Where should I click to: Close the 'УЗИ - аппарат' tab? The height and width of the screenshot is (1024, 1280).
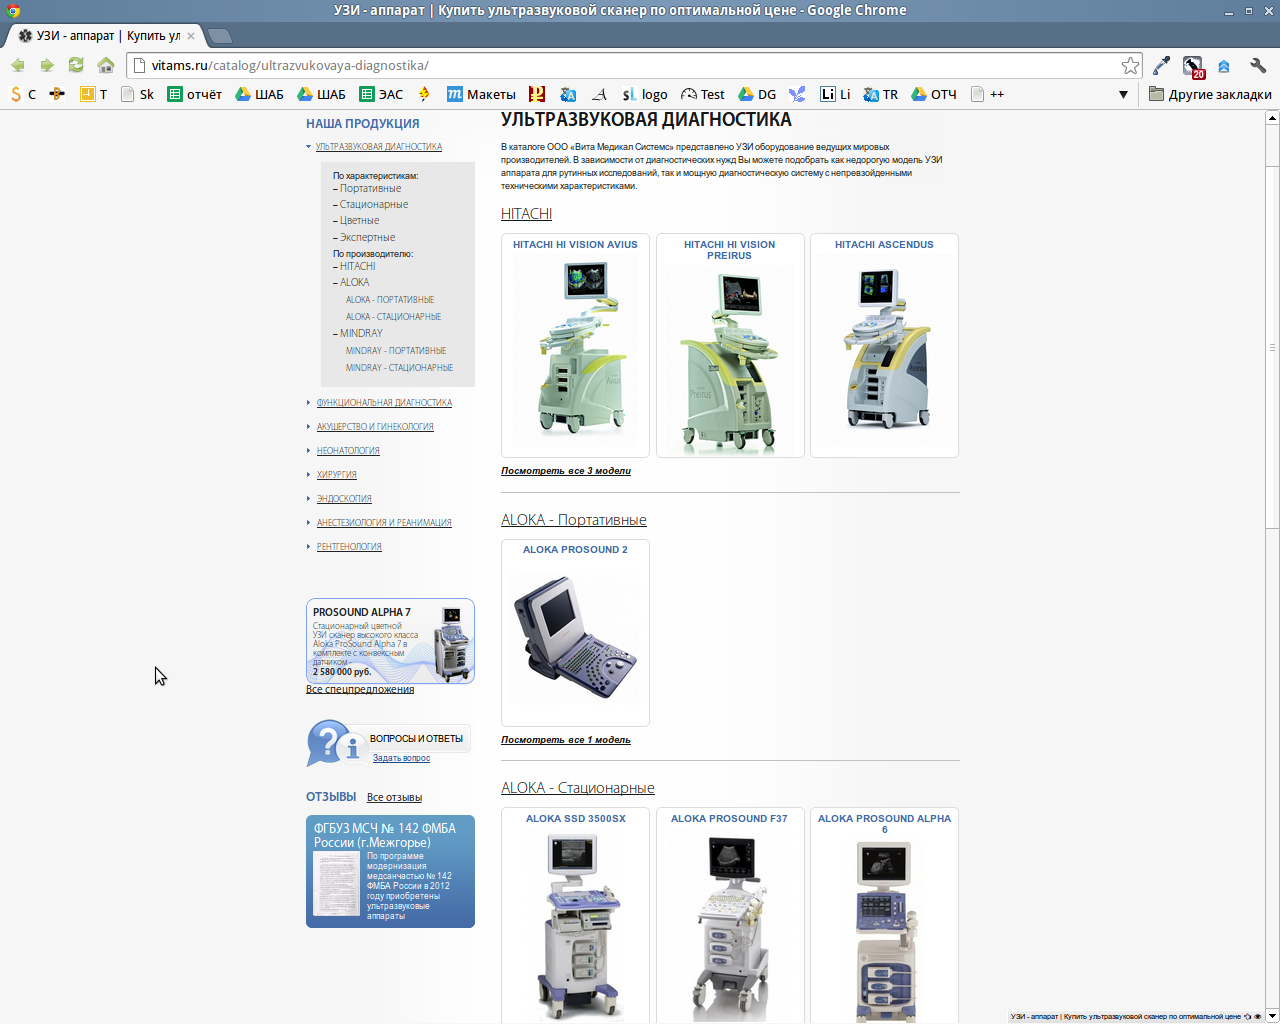pyautogui.click(x=191, y=36)
